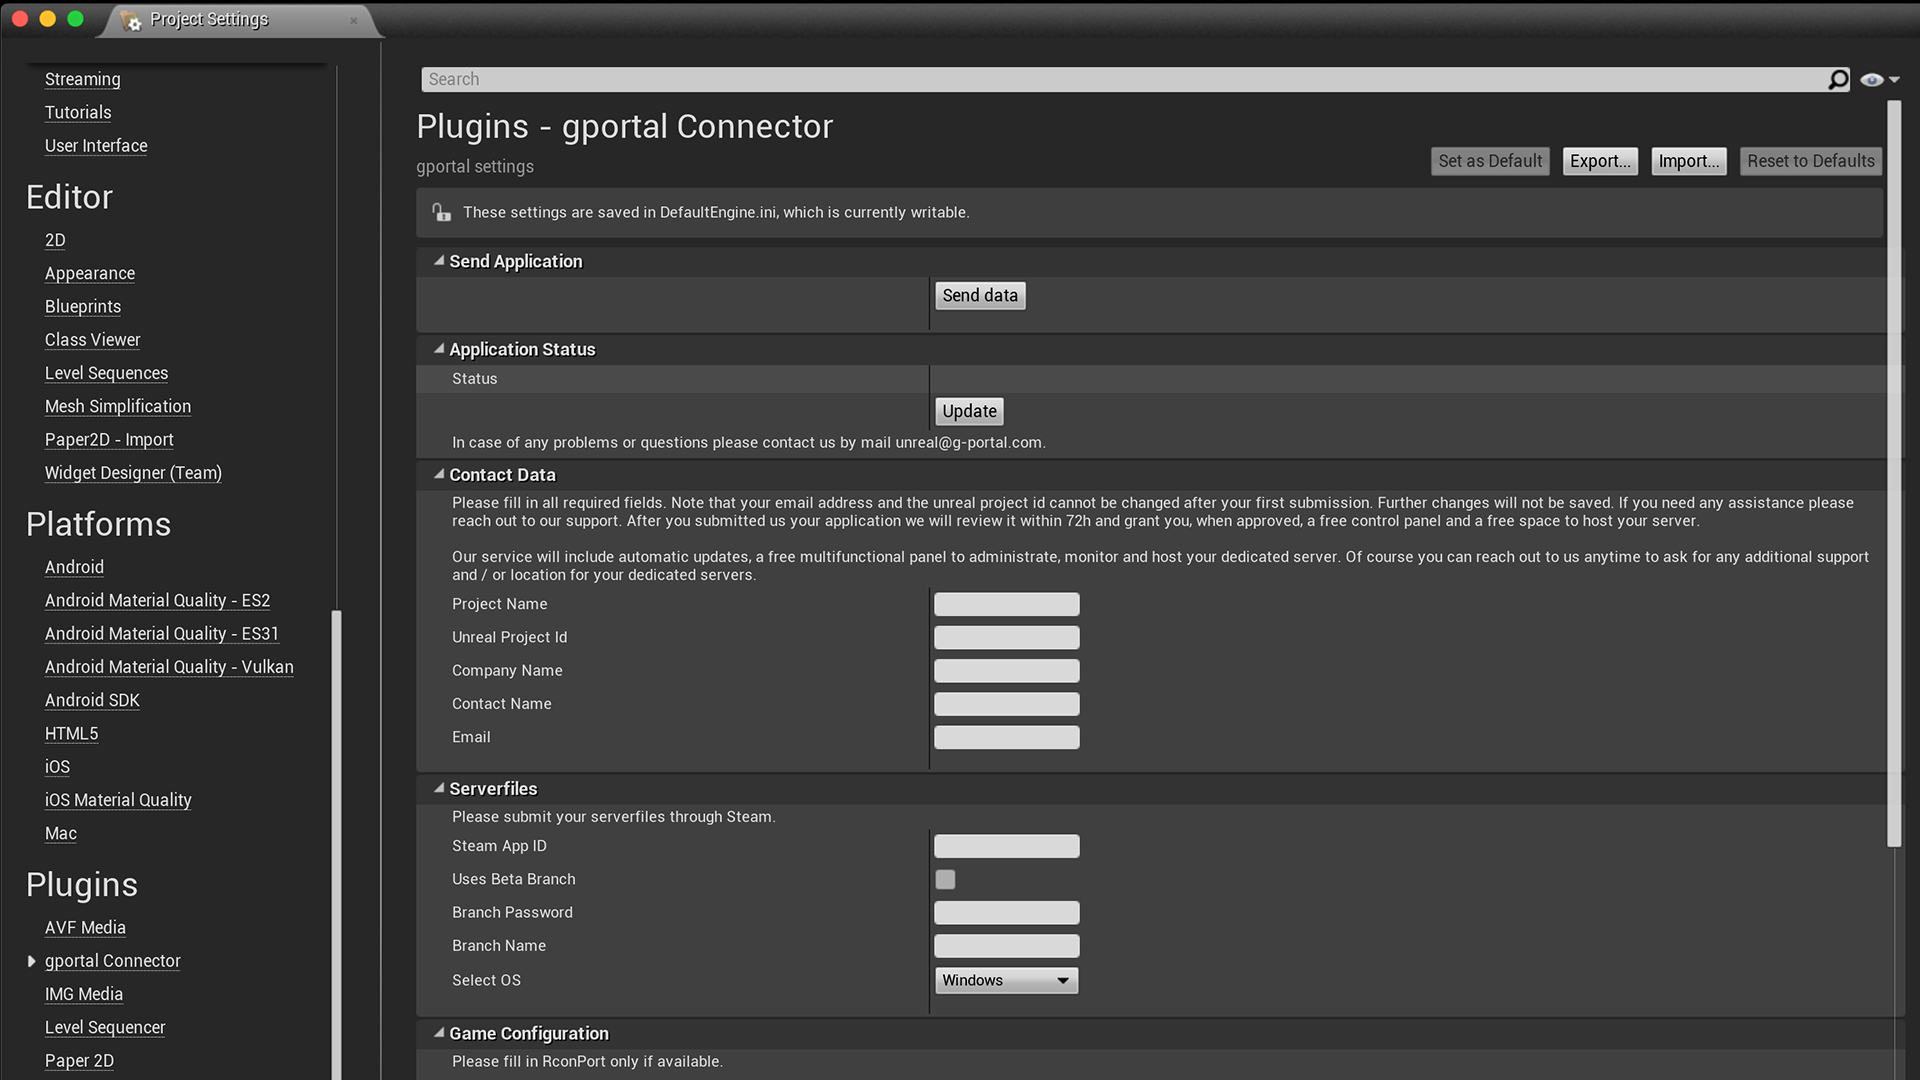Open Class Viewer settings
This screenshot has height=1080, width=1920.
coord(92,340)
